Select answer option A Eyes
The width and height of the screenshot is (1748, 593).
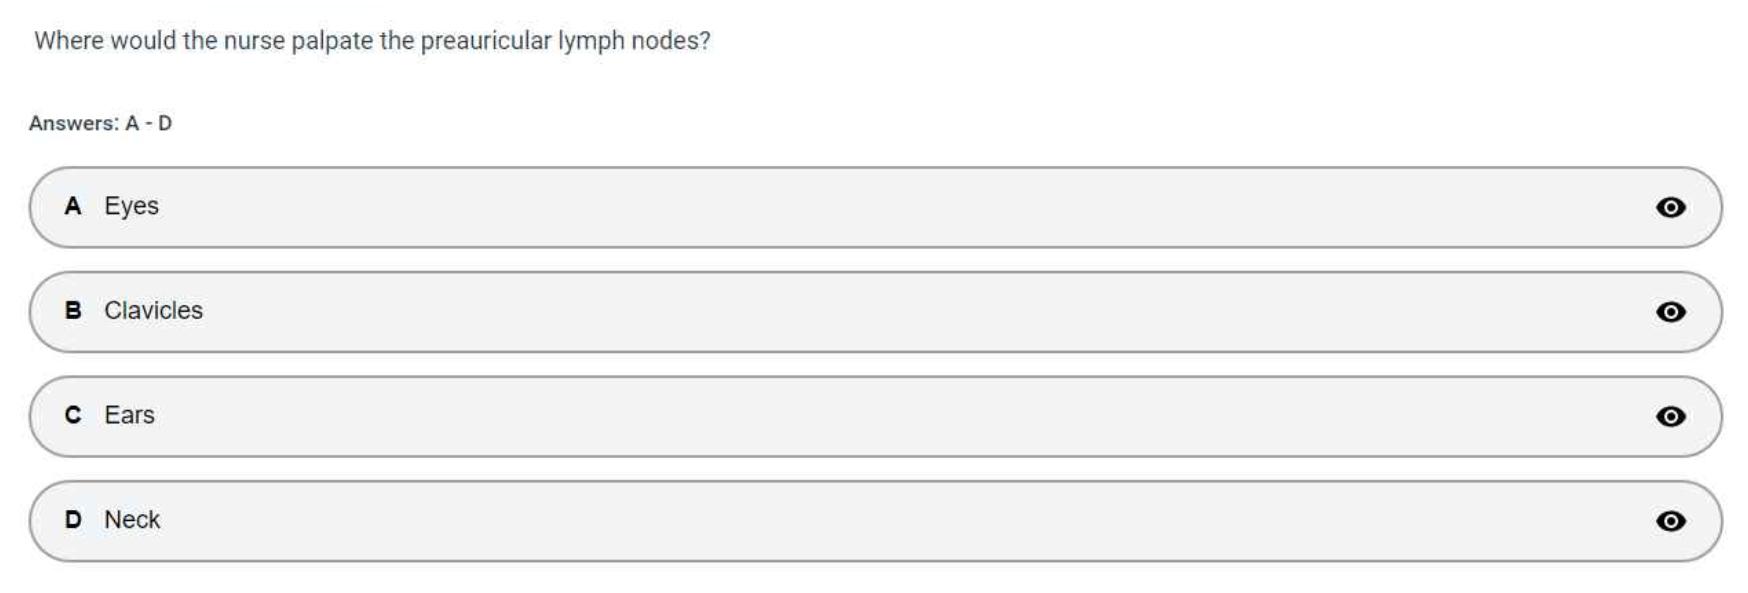tap(800, 207)
